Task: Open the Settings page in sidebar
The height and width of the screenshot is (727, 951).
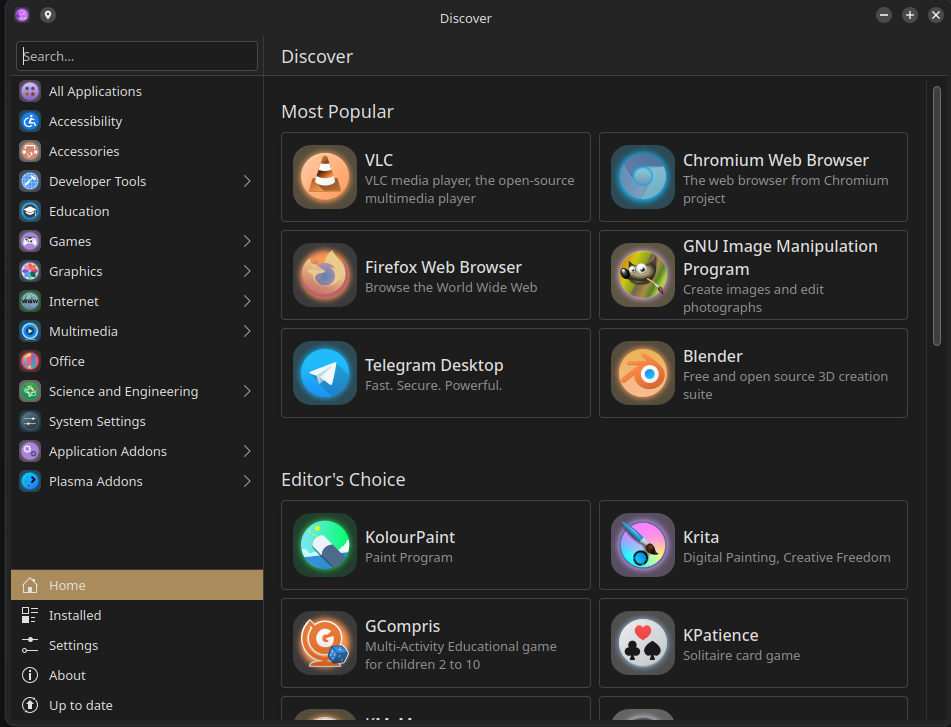Action: point(137,645)
